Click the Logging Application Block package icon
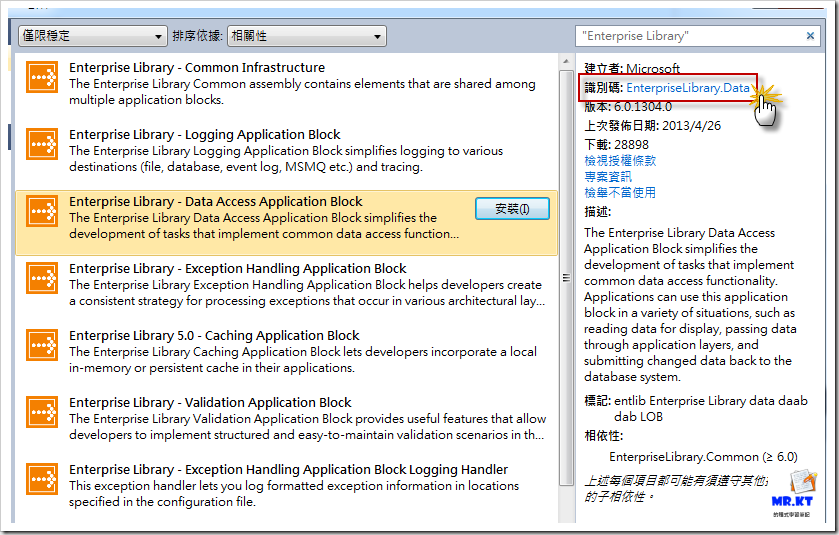The height and width of the screenshot is (535, 839). (42, 144)
